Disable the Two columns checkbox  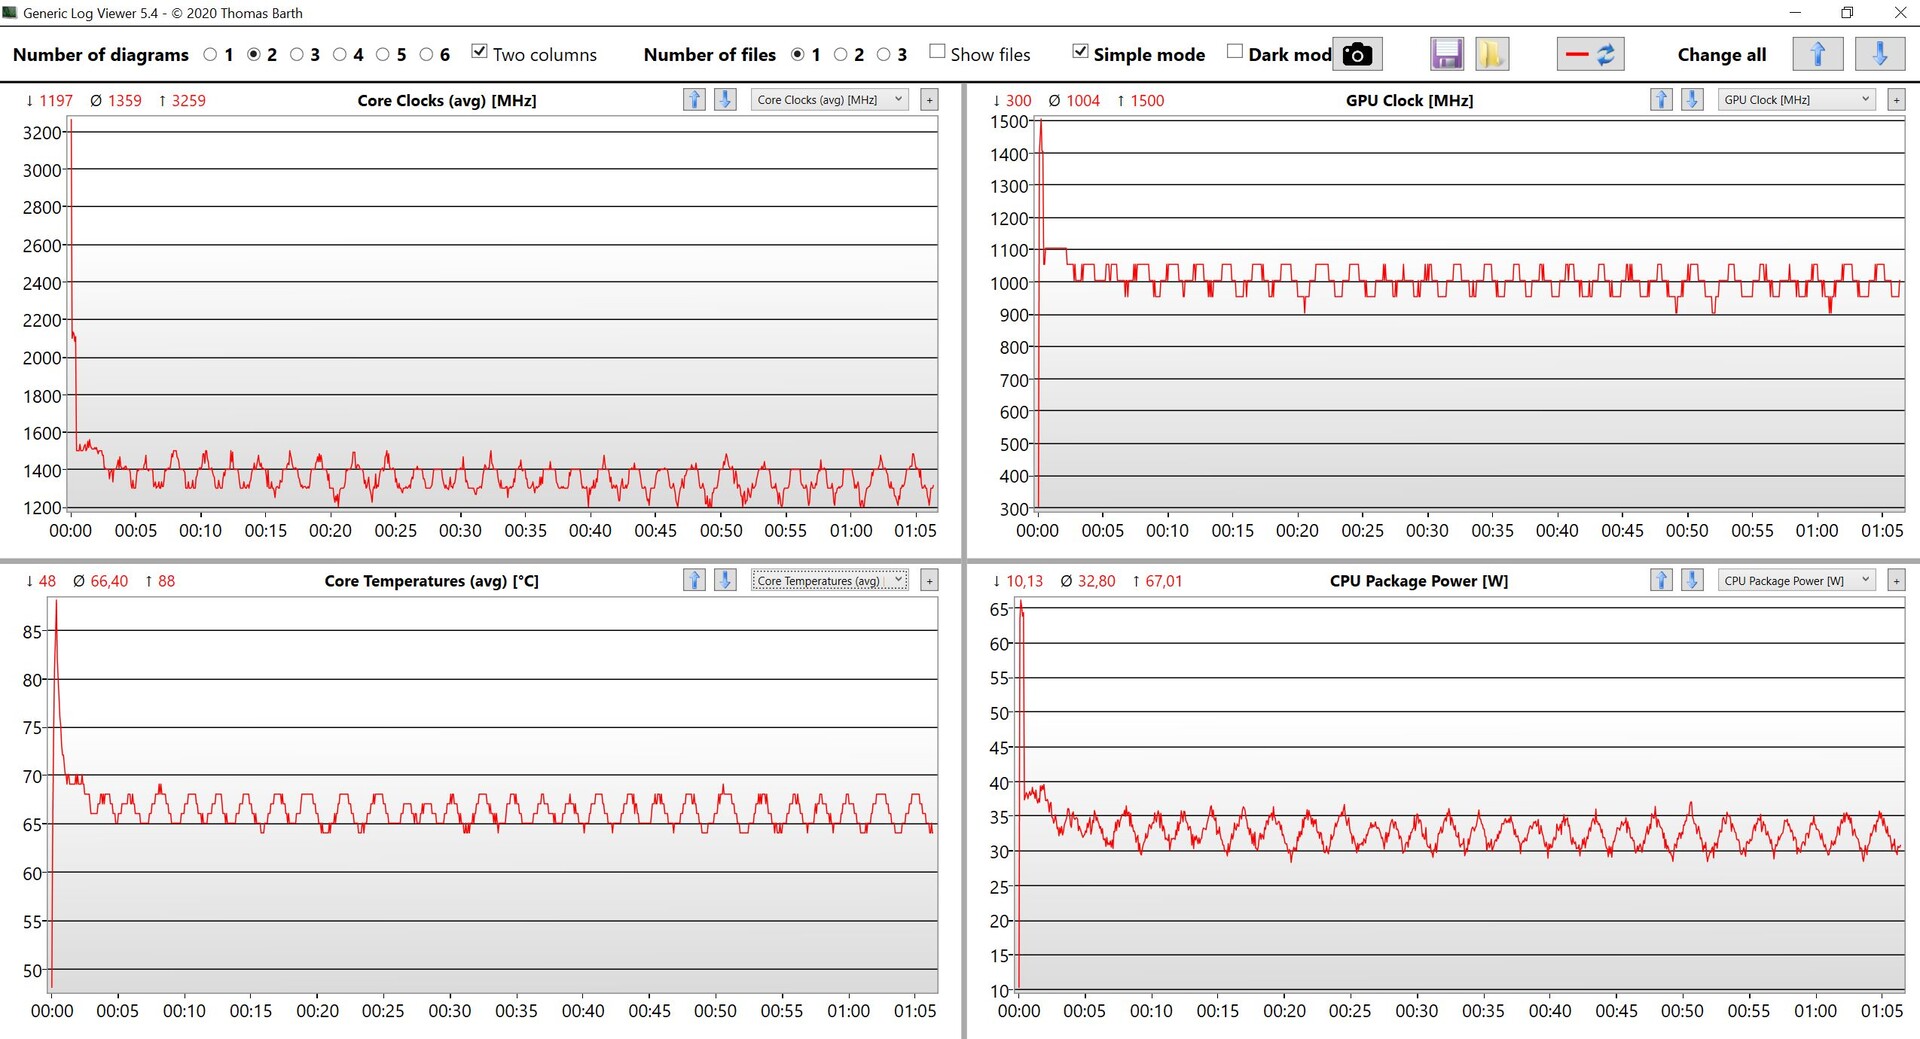tap(480, 52)
